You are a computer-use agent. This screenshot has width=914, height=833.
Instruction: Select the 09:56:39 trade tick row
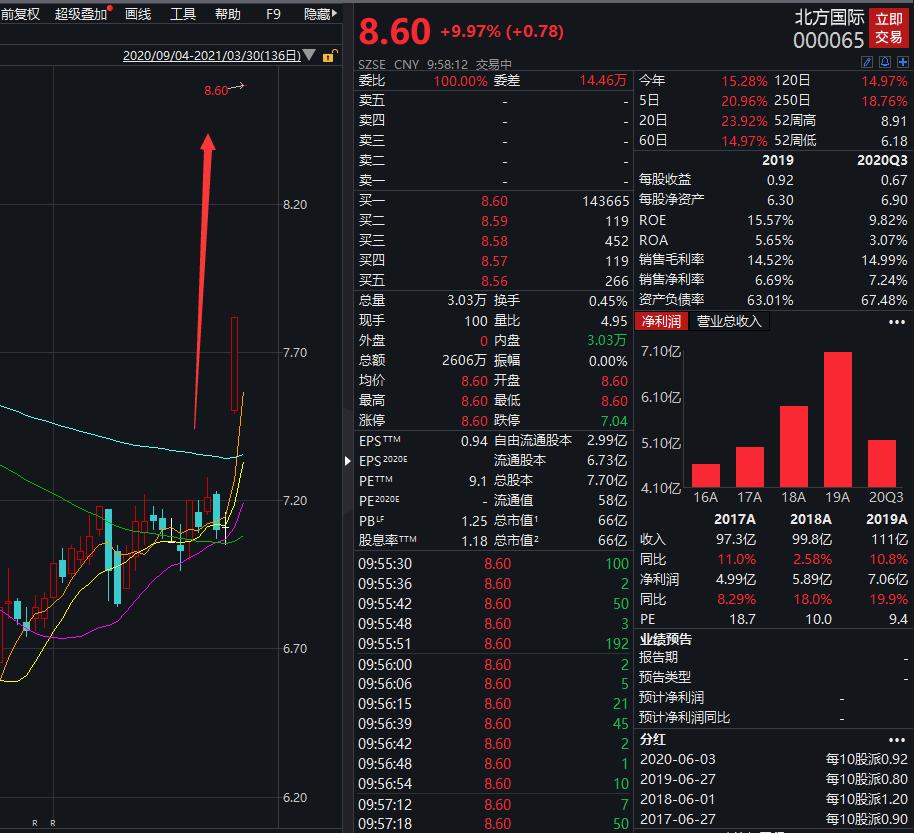click(x=493, y=724)
